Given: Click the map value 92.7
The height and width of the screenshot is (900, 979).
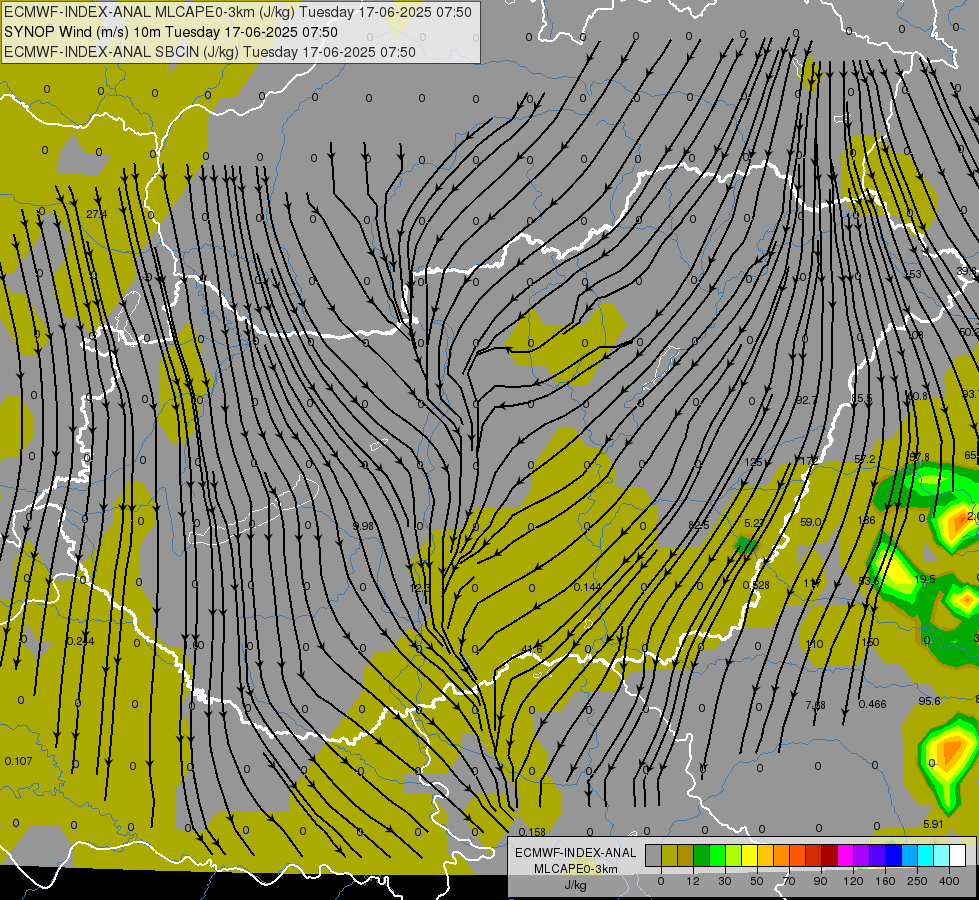Looking at the screenshot, I should (x=807, y=399).
